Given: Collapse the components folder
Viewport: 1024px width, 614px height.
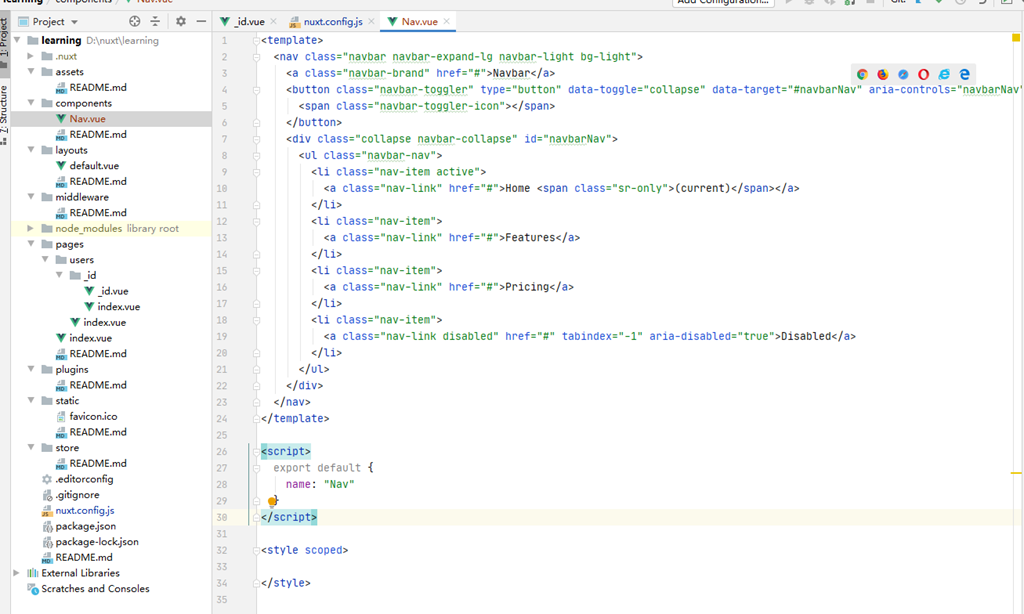Looking at the screenshot, I should [x=31, y=103].
